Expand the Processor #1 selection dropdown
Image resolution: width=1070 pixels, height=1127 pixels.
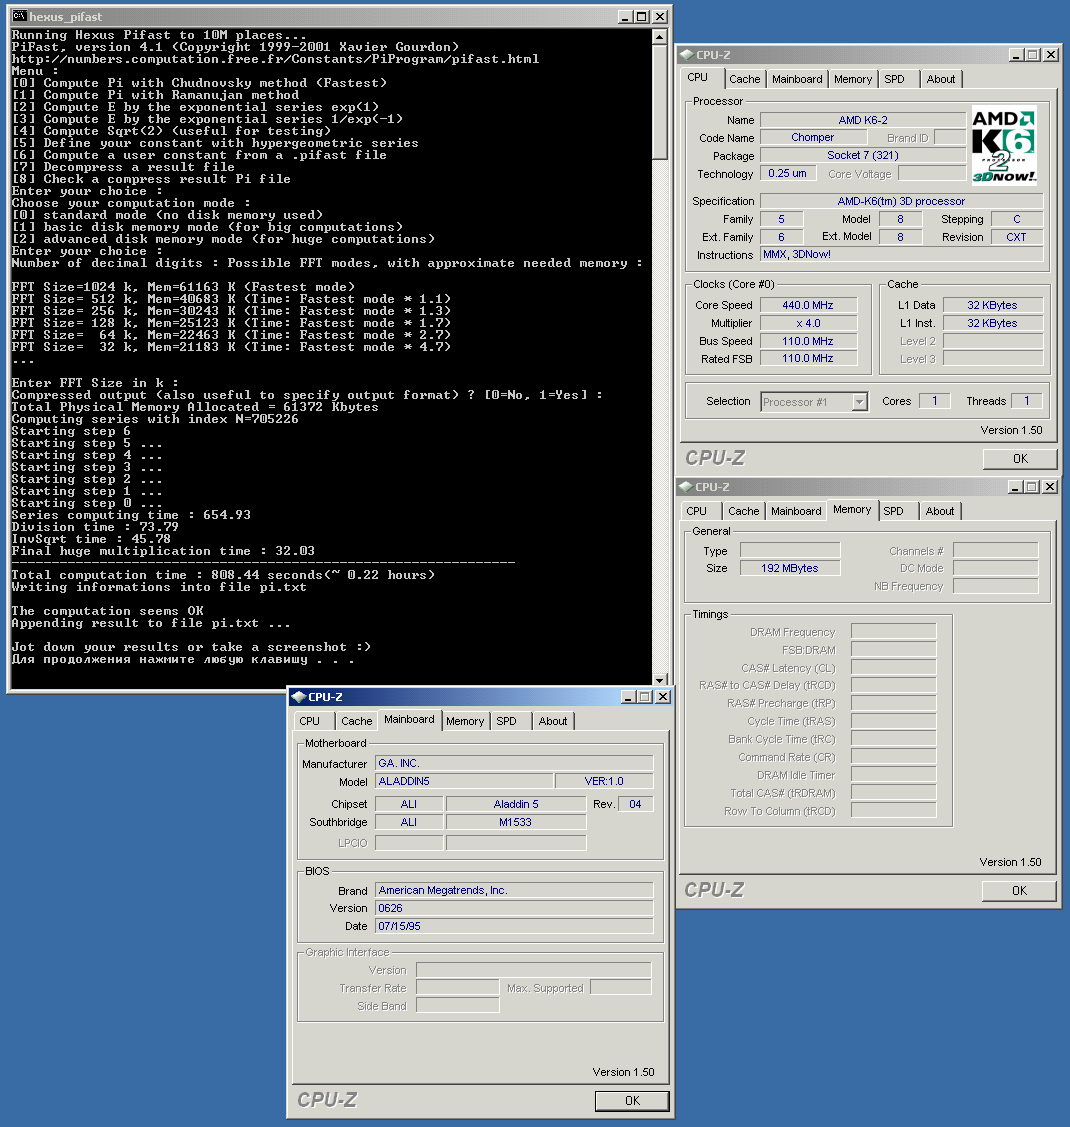[859, 402]
